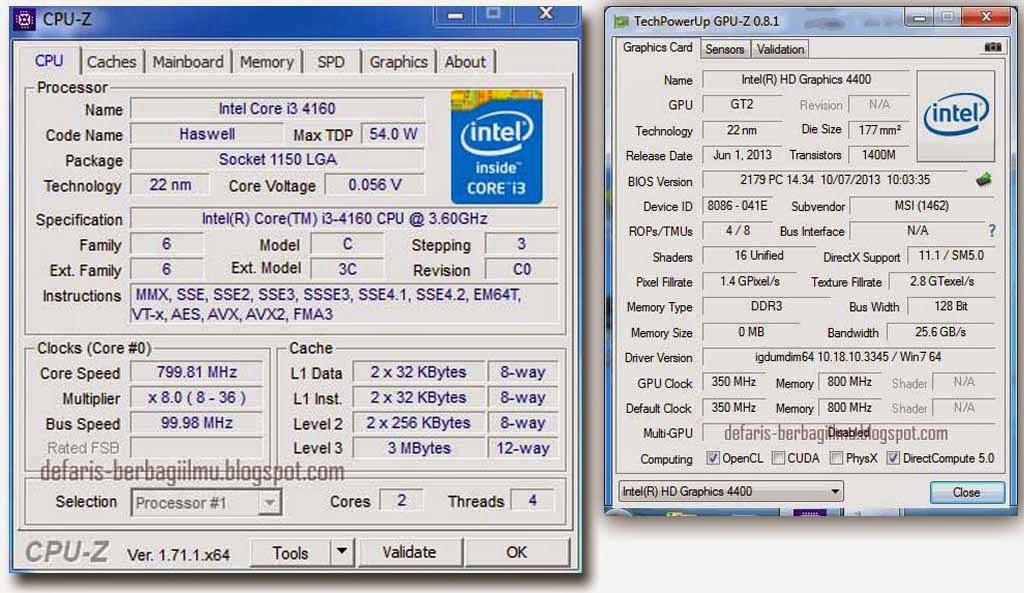Uncheck the OpenCL computing checkbox
This screenshot has height=593, width=1024.
tap(713, 458)
